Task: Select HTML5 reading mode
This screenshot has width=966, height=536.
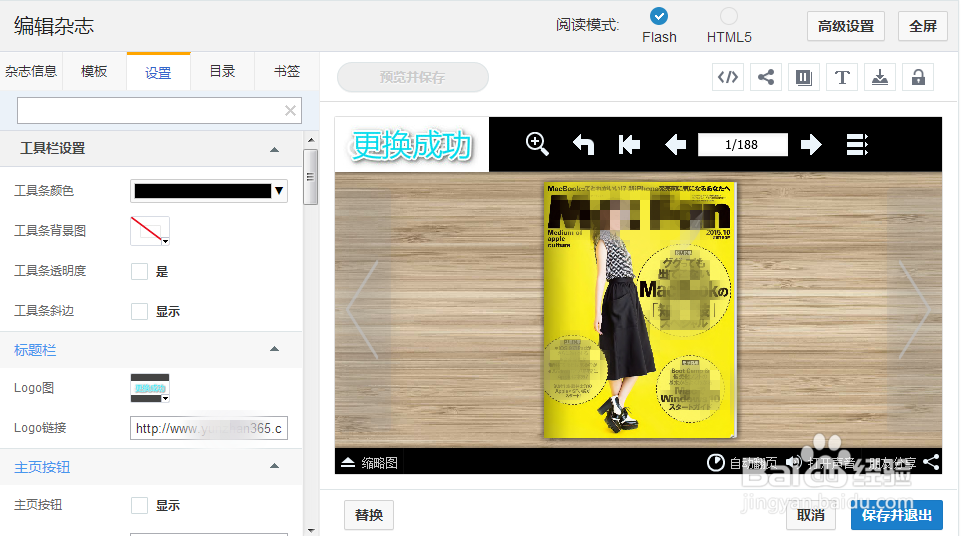Action: point(729,16)
